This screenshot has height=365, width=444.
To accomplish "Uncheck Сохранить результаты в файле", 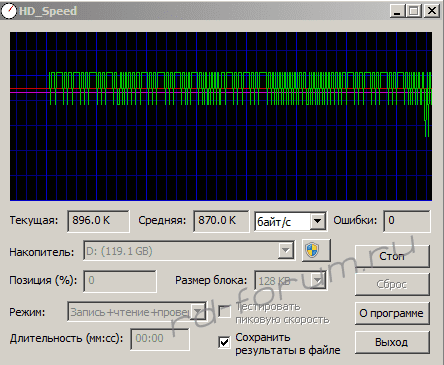I will [225, 342].
